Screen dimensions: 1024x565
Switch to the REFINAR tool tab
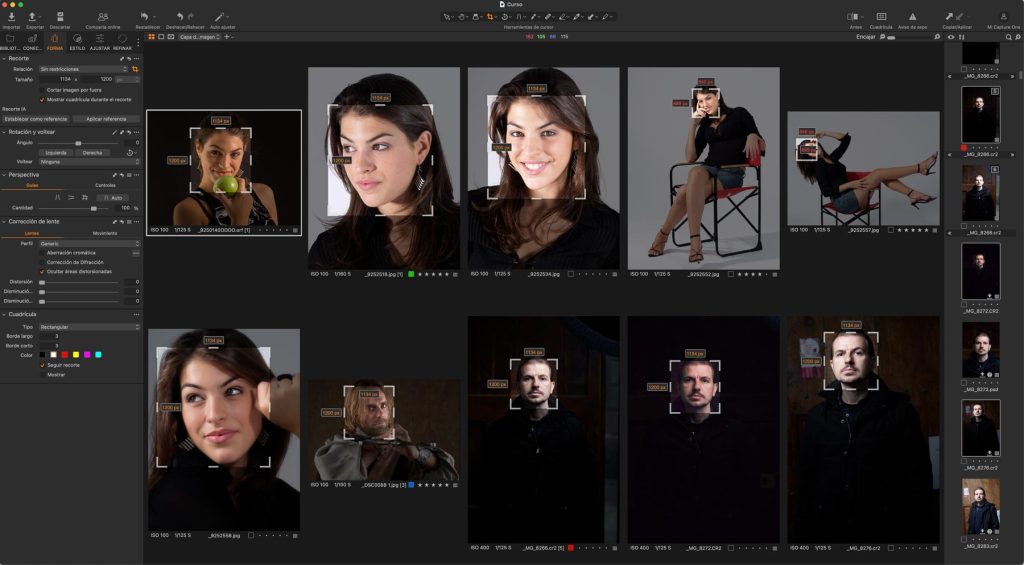pyautogui.click(x=122, y=42)
